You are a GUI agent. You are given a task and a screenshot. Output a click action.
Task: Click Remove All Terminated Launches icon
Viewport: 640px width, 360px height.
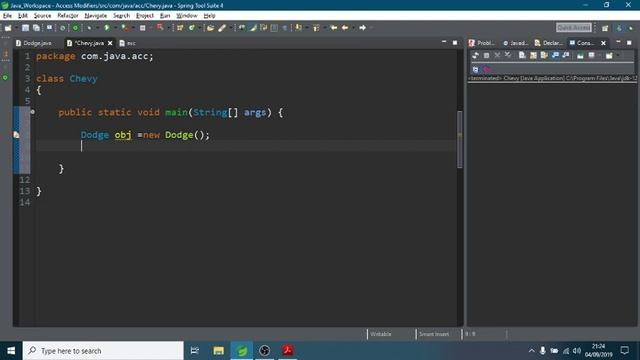[x=508, y=55]
